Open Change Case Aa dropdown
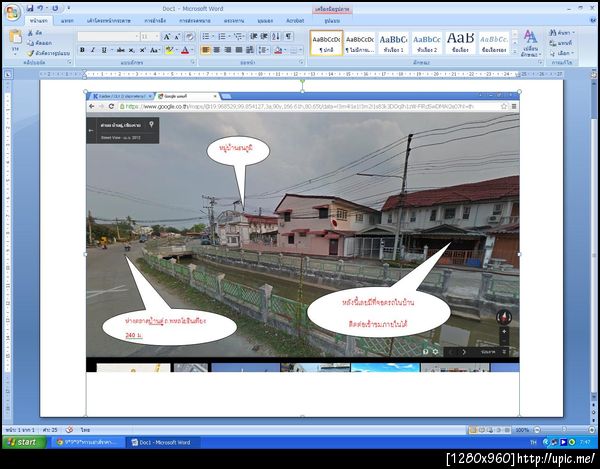The width and height of the screenshot is (600, 469). [x=155, y=50]
